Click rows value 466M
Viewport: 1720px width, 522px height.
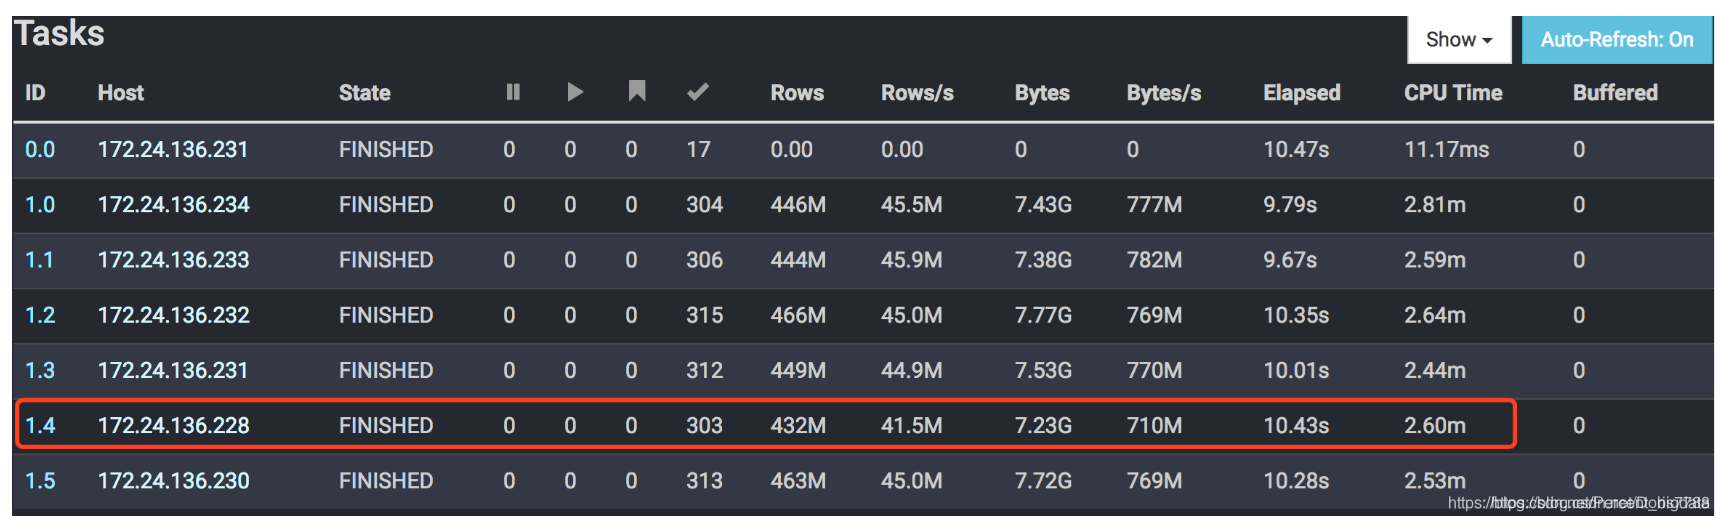pos(798,316)
